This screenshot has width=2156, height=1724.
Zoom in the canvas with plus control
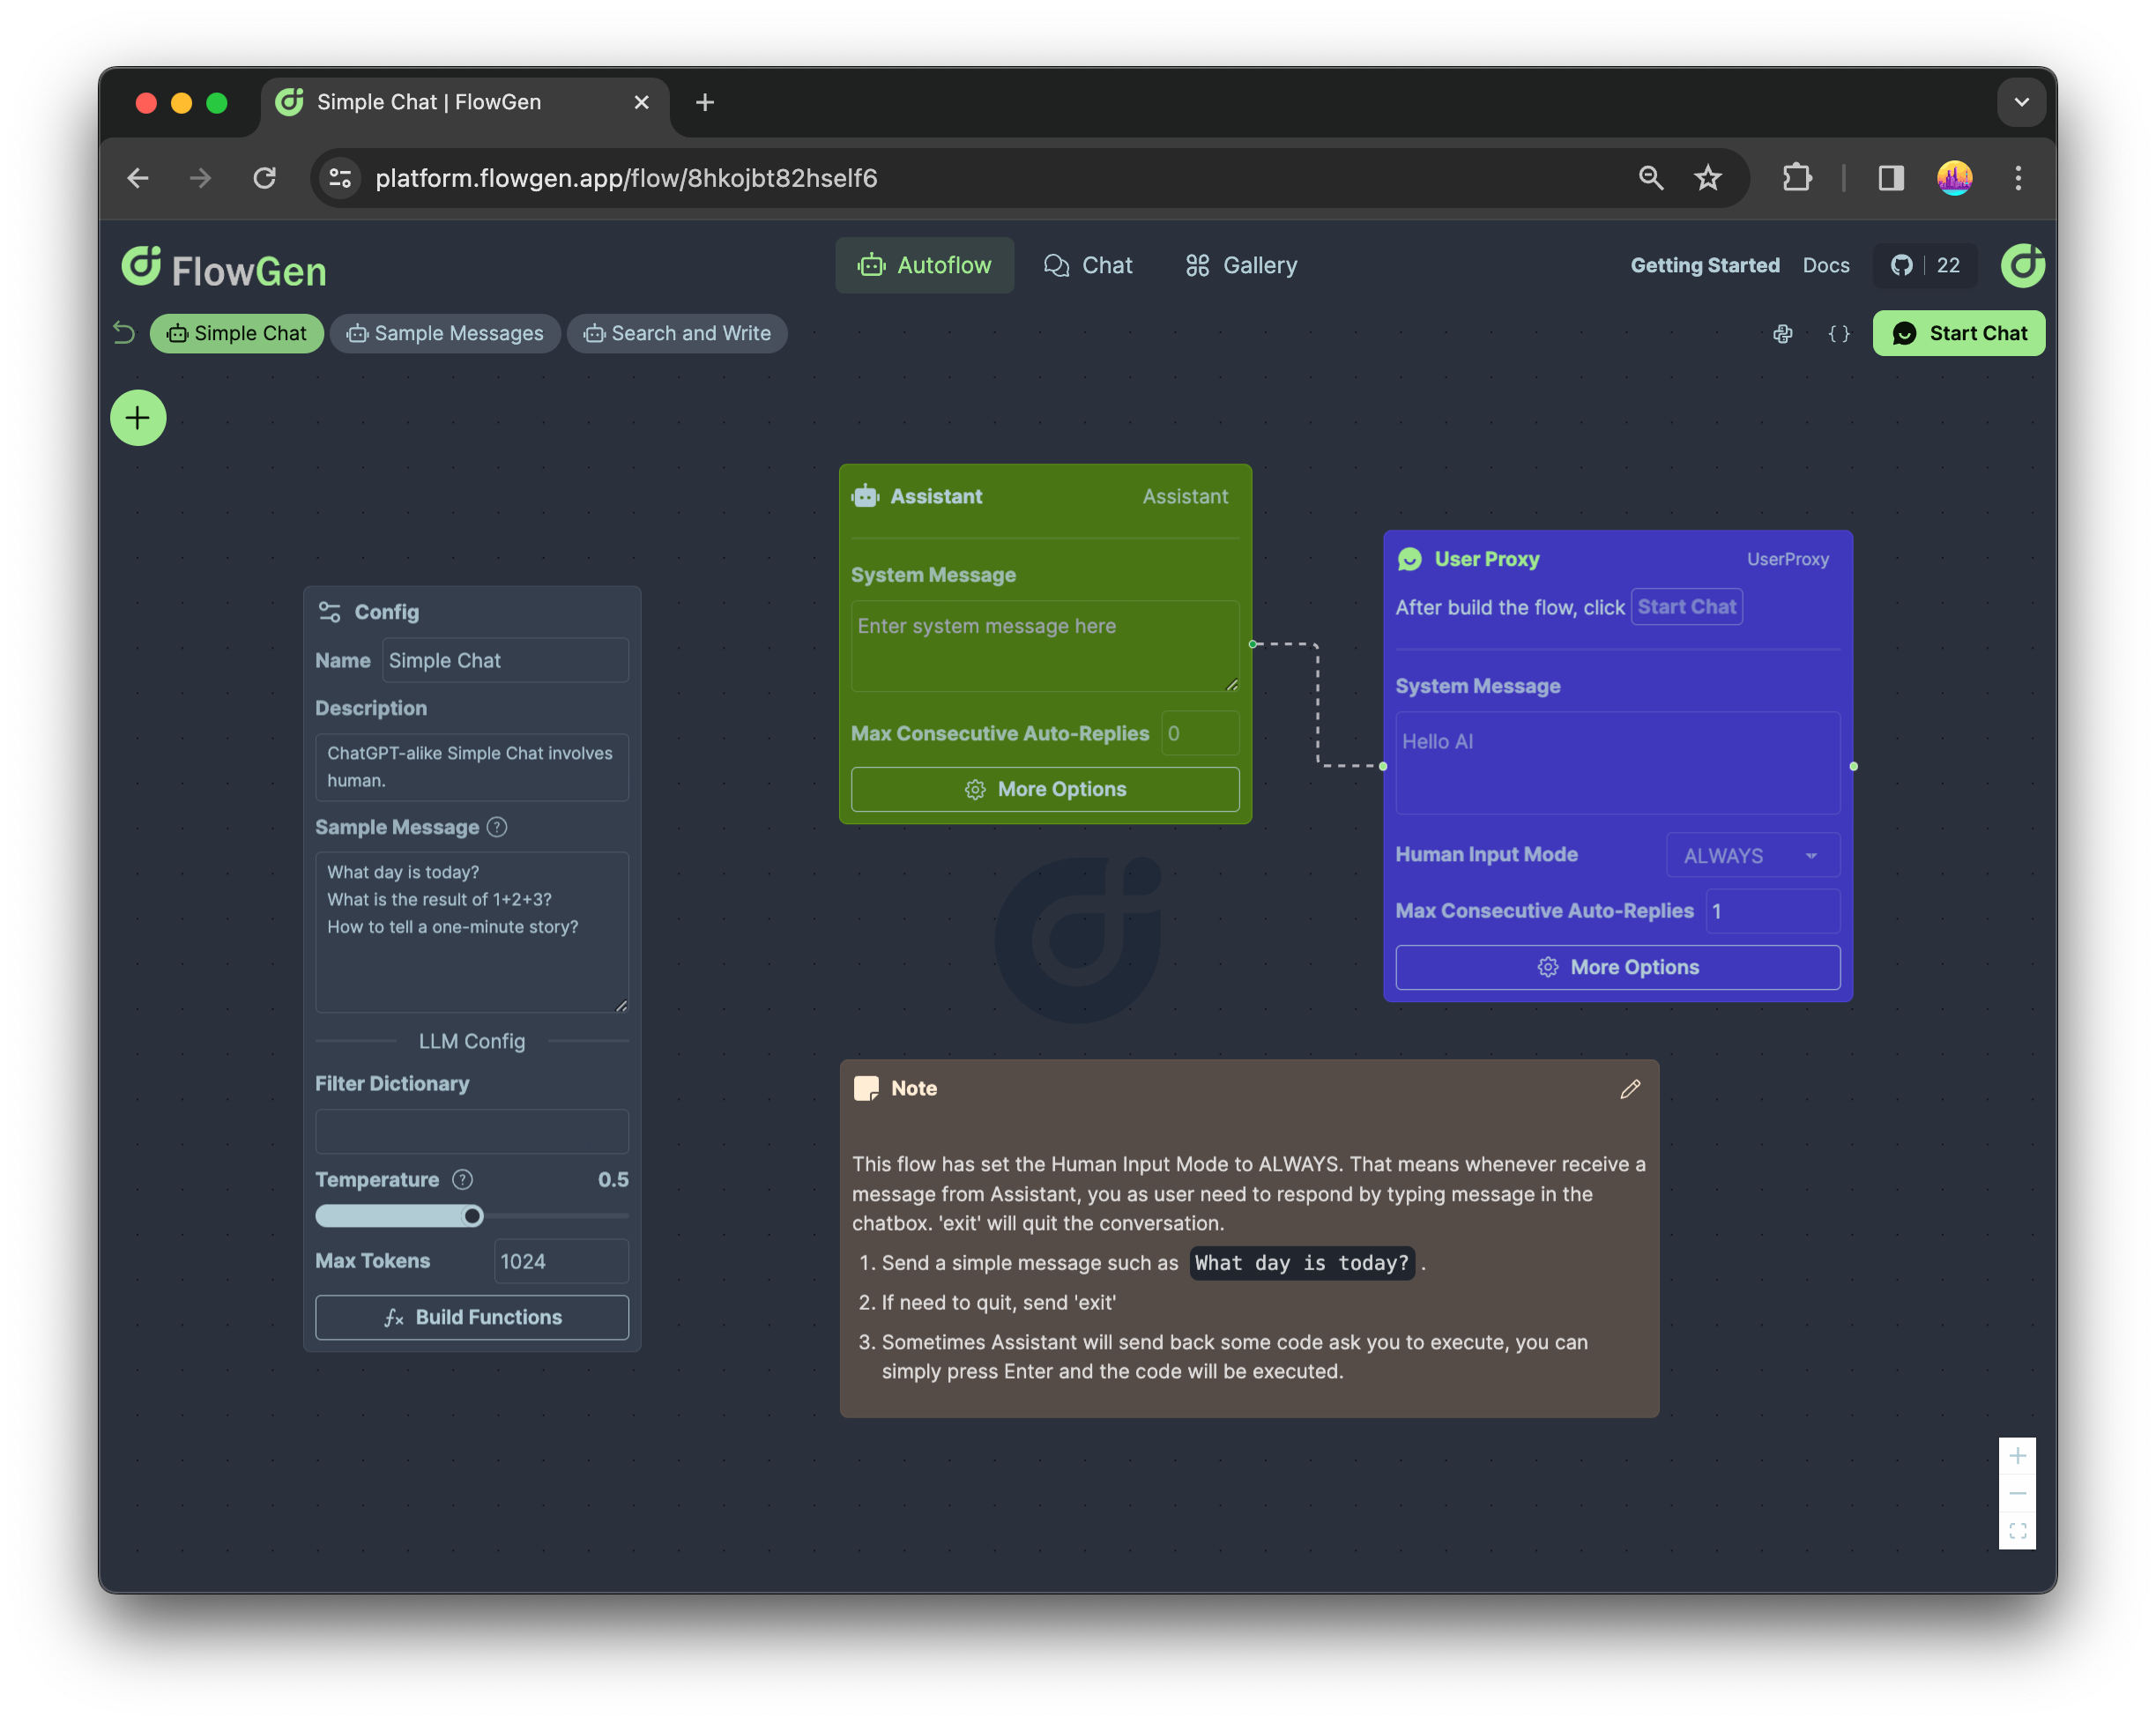point(2017,1456)
